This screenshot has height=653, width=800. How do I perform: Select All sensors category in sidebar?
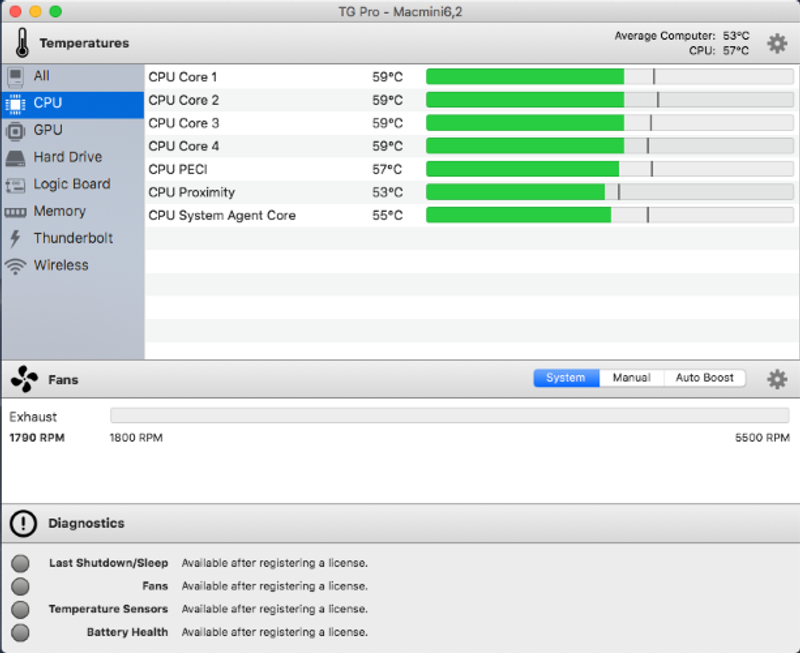point(41,76)
